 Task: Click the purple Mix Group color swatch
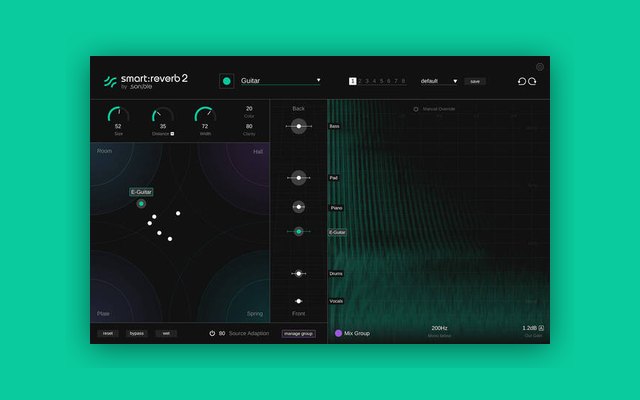[338, 333]
